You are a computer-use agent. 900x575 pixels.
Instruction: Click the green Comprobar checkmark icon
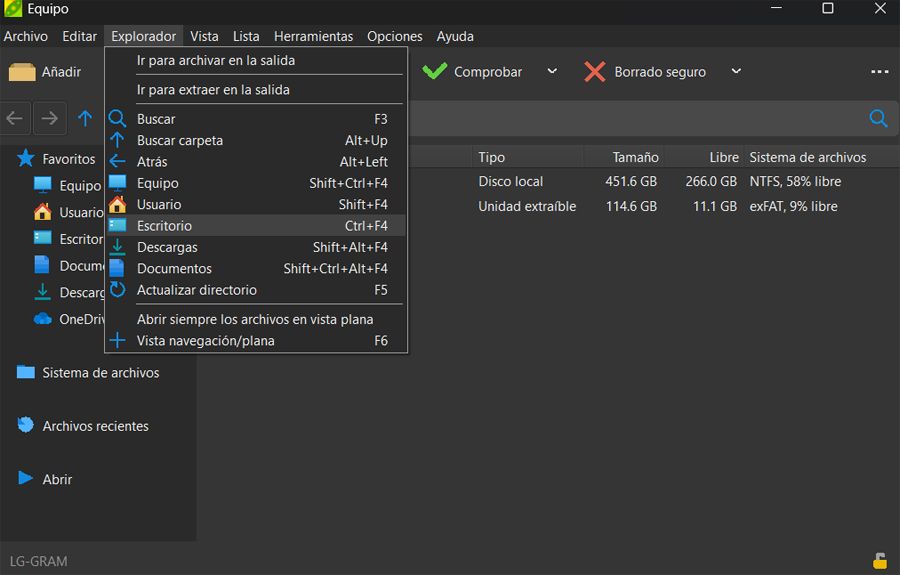click(434, 72)
